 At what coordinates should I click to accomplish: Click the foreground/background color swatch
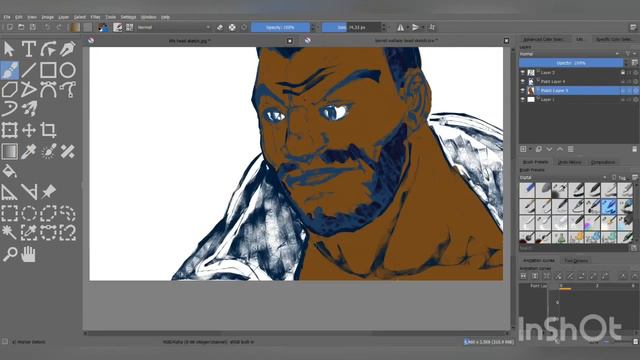[103, 27]
